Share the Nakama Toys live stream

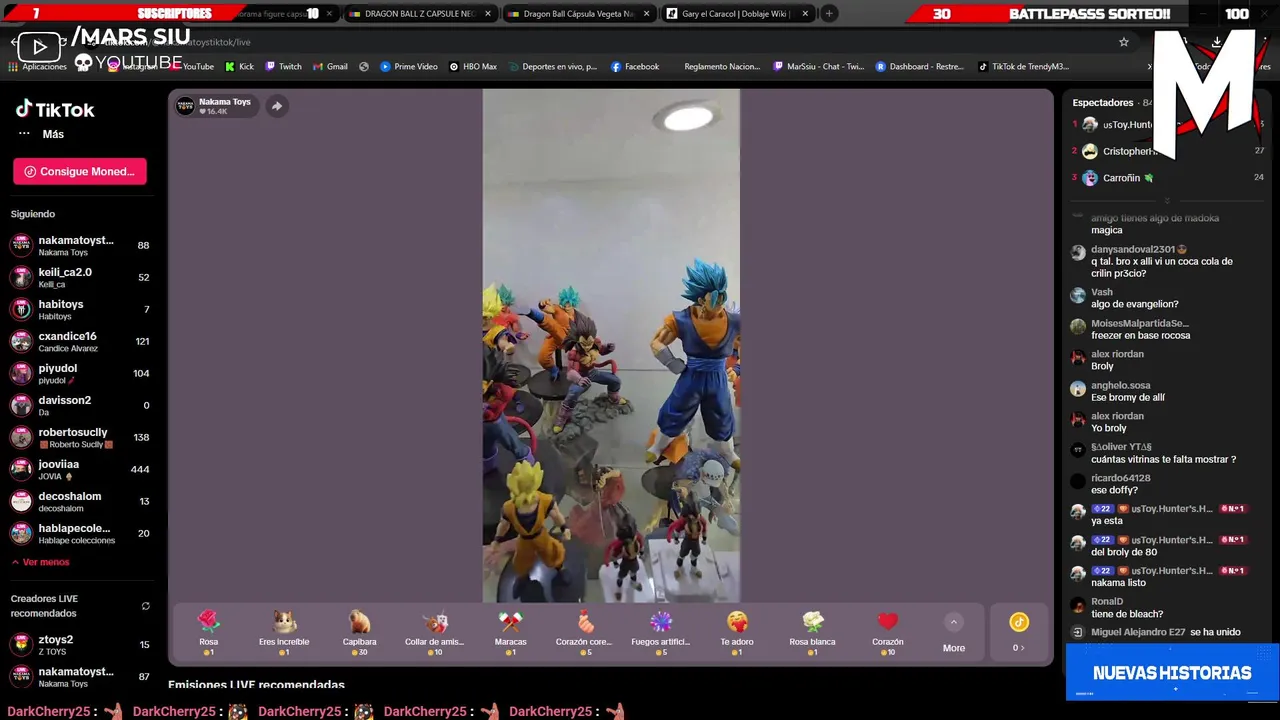click(x=277, y=106)
